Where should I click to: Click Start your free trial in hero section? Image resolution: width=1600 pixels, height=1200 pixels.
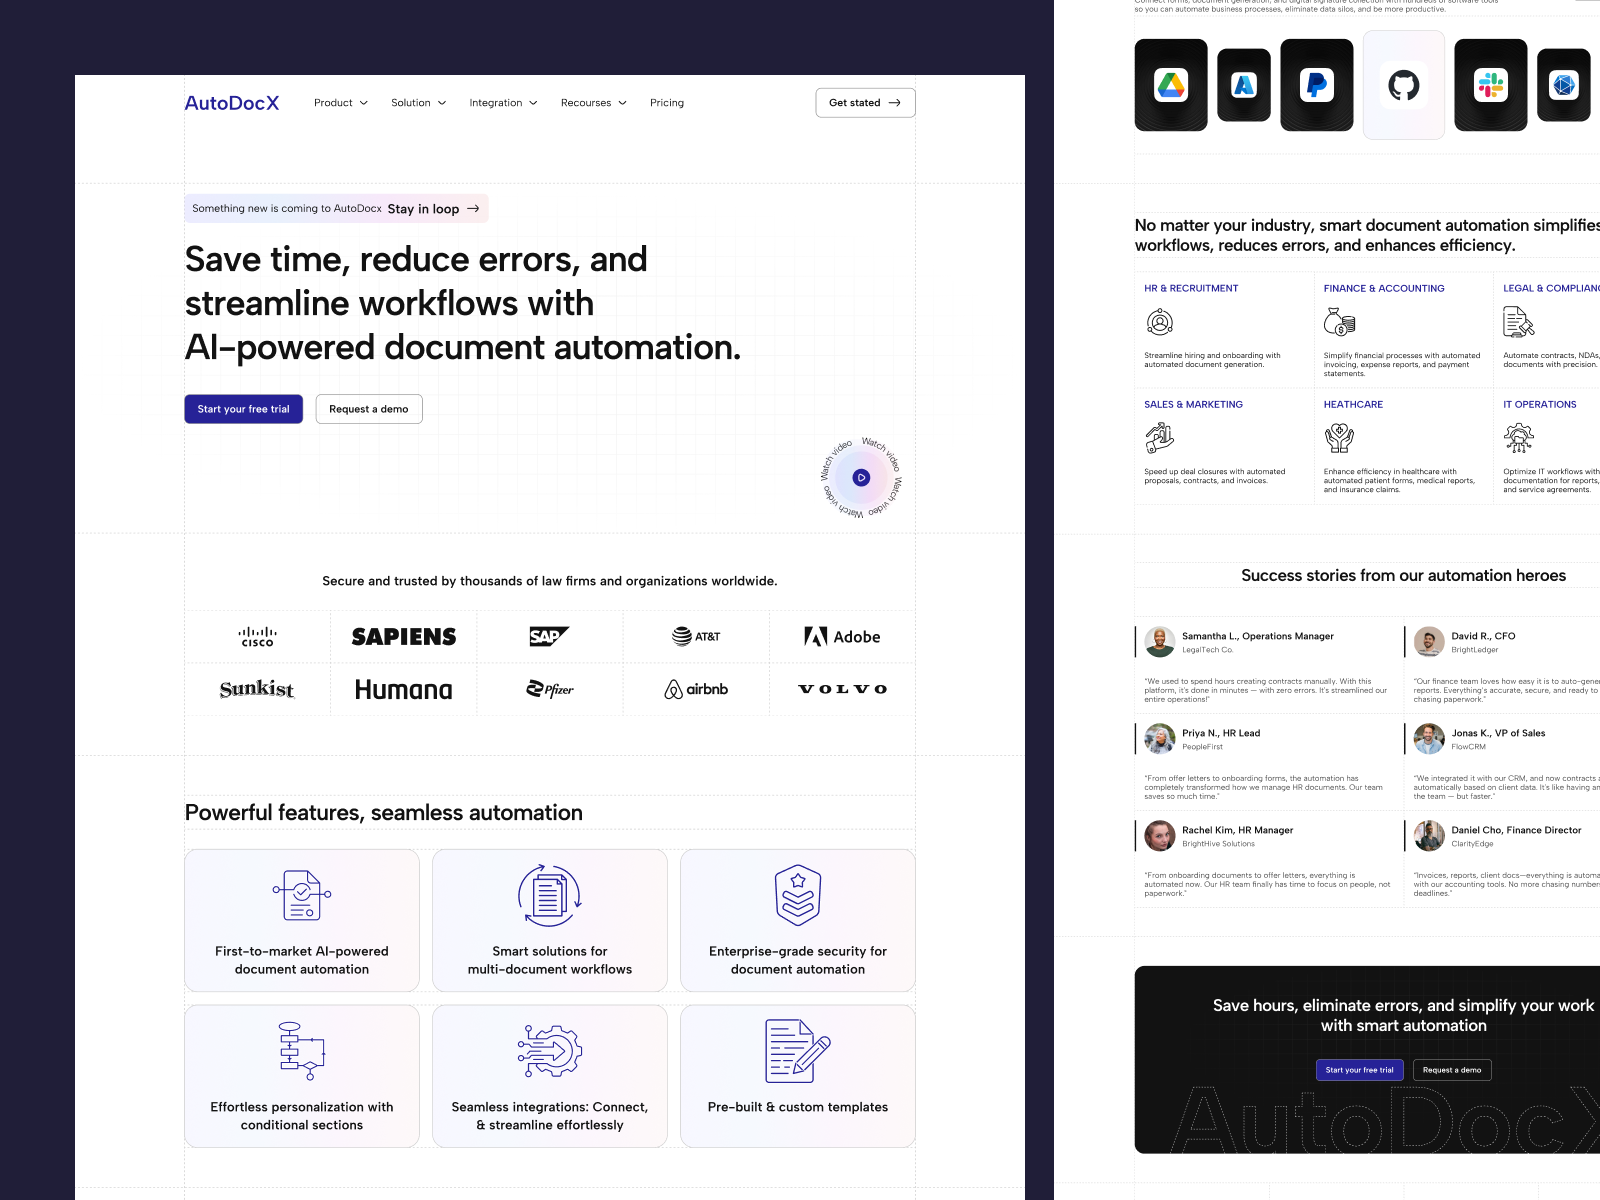[243, 409]
